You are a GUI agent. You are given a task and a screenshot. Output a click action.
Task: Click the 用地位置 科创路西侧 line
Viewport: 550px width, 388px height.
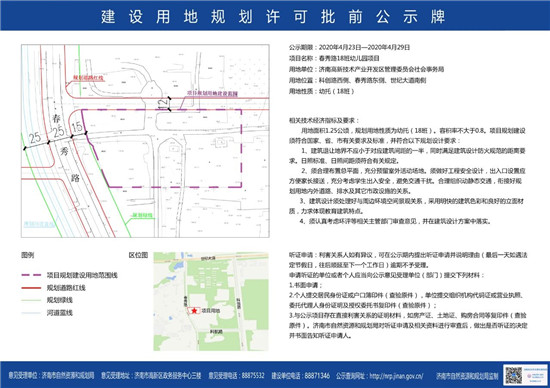[x=357, y=80]
